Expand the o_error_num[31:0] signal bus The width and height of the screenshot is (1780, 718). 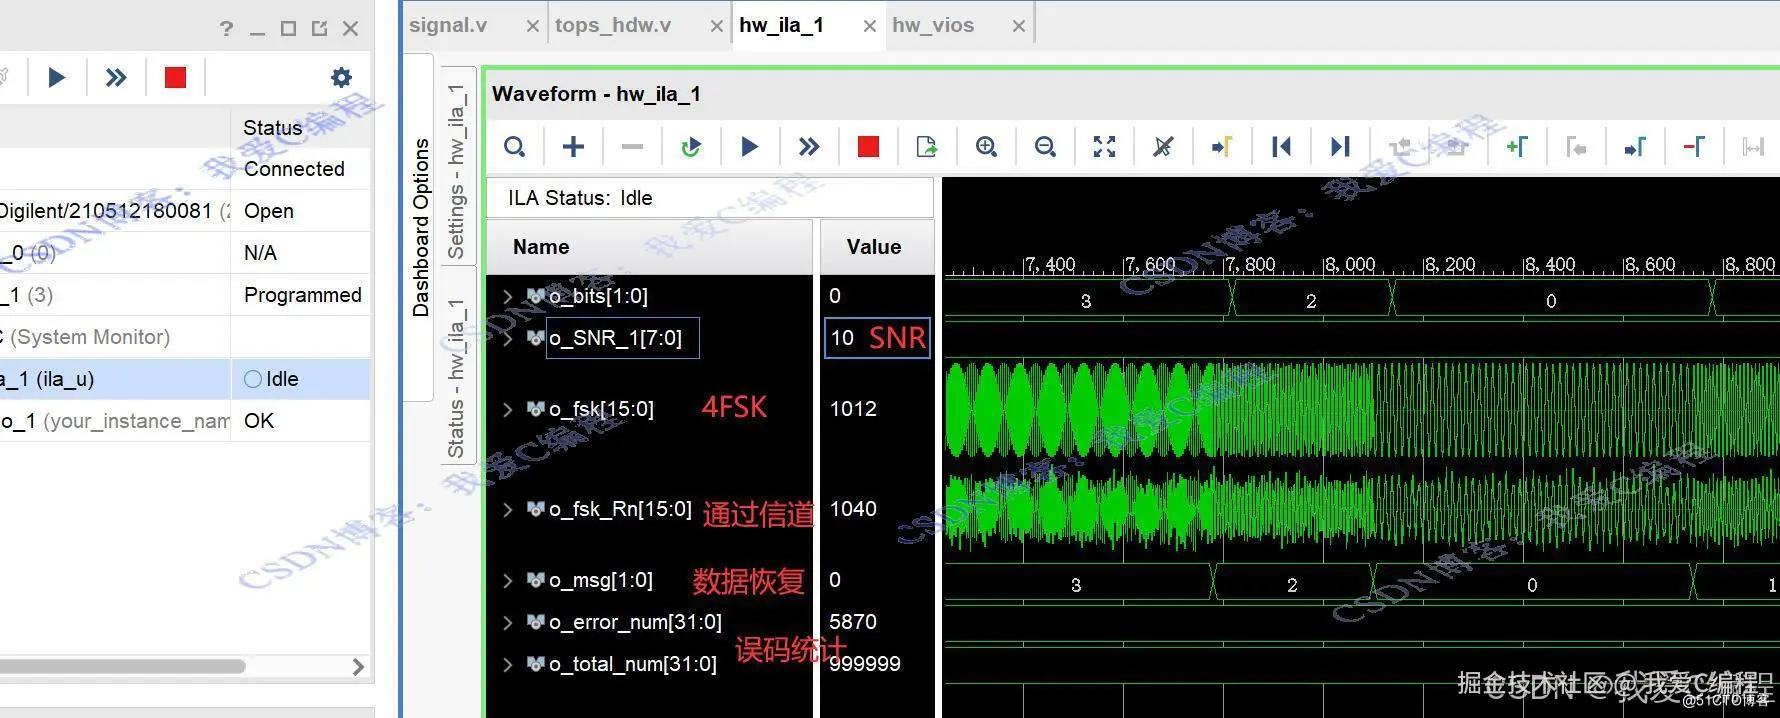[507, 622]
